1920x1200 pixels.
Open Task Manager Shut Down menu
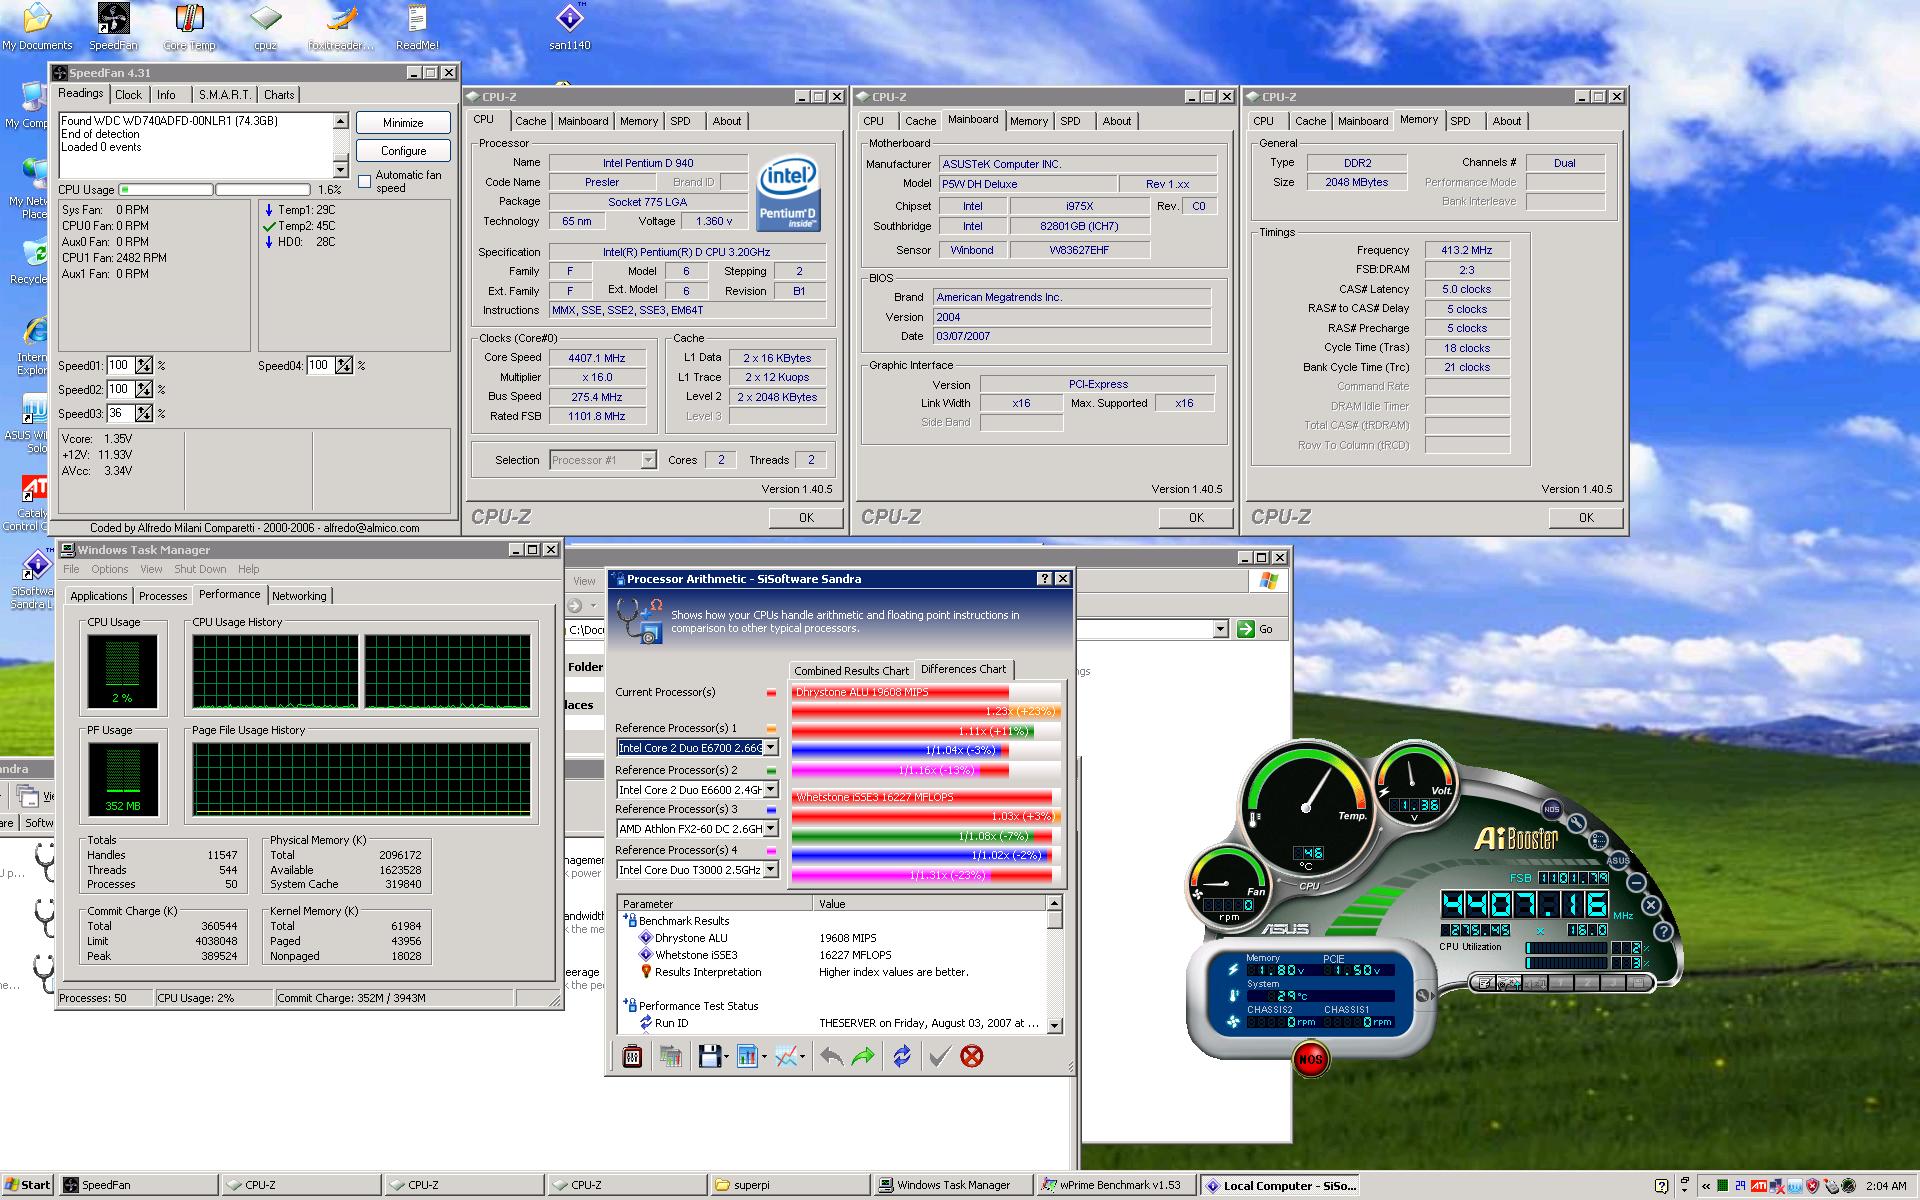200,569
